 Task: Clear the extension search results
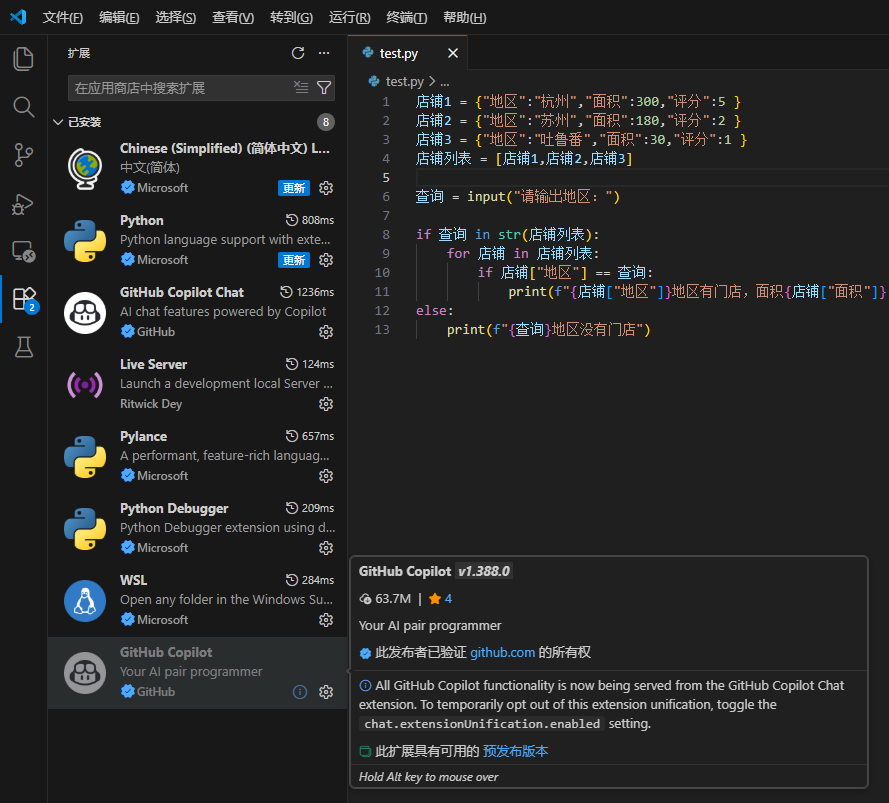301,87
